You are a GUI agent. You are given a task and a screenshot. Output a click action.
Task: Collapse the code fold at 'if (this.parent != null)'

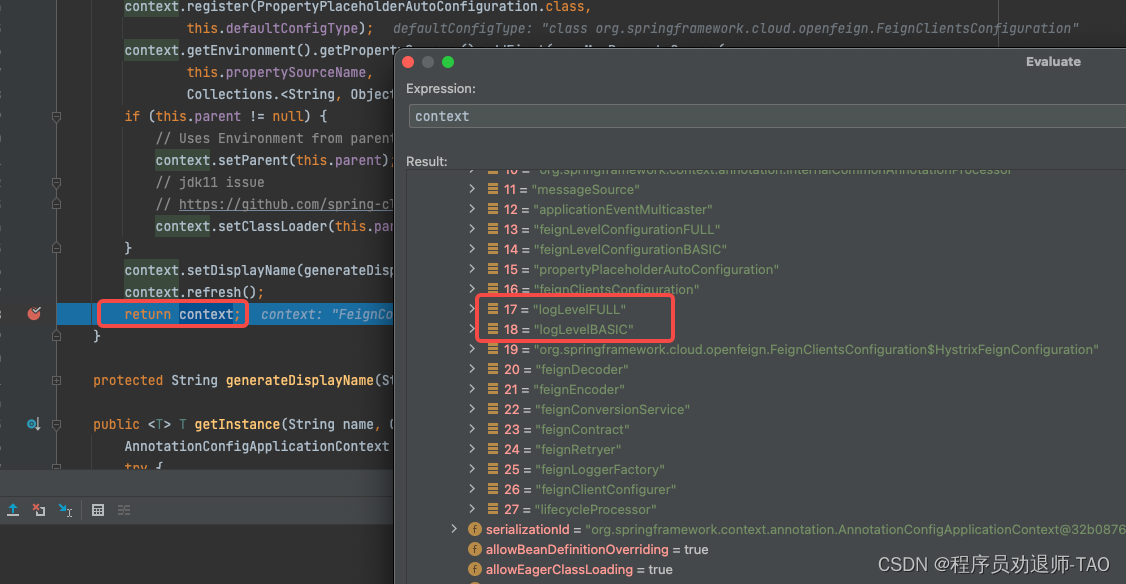tap(56, 116)
